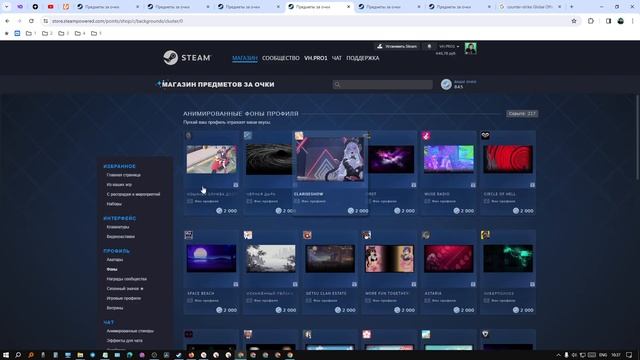Bookmark this page with the star icon
The width and height of the screenshot is (640, 360).
coord(574,21)
